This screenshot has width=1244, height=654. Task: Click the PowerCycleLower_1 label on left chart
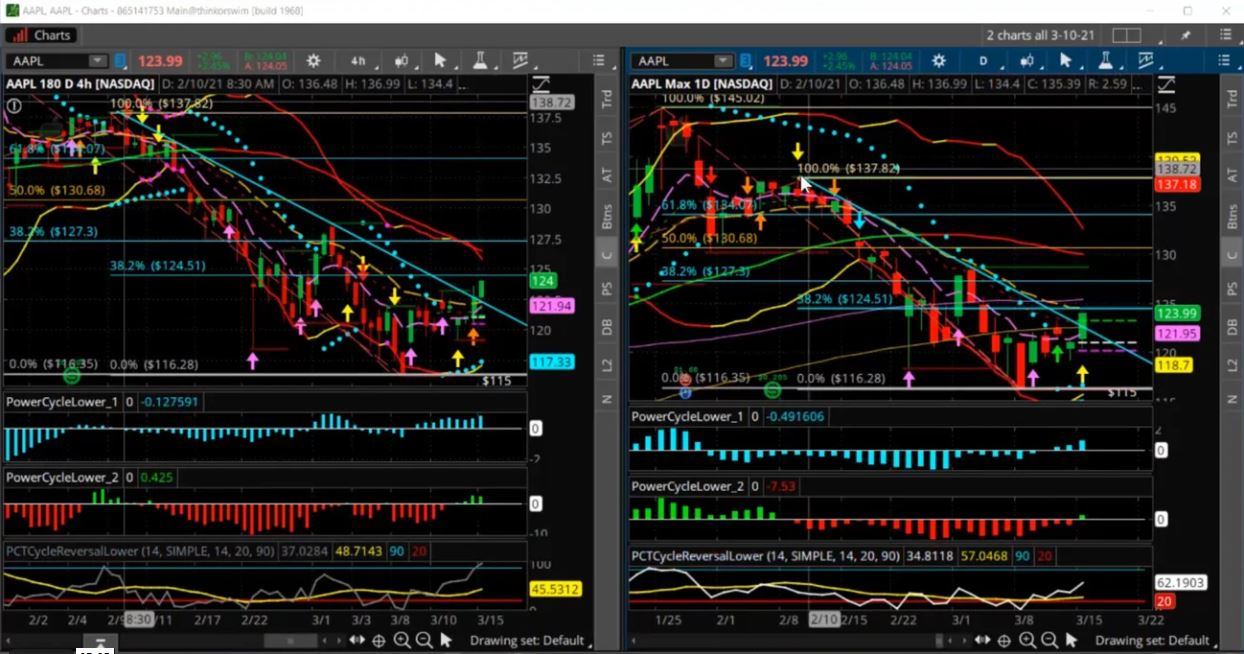tap(62, 401)
